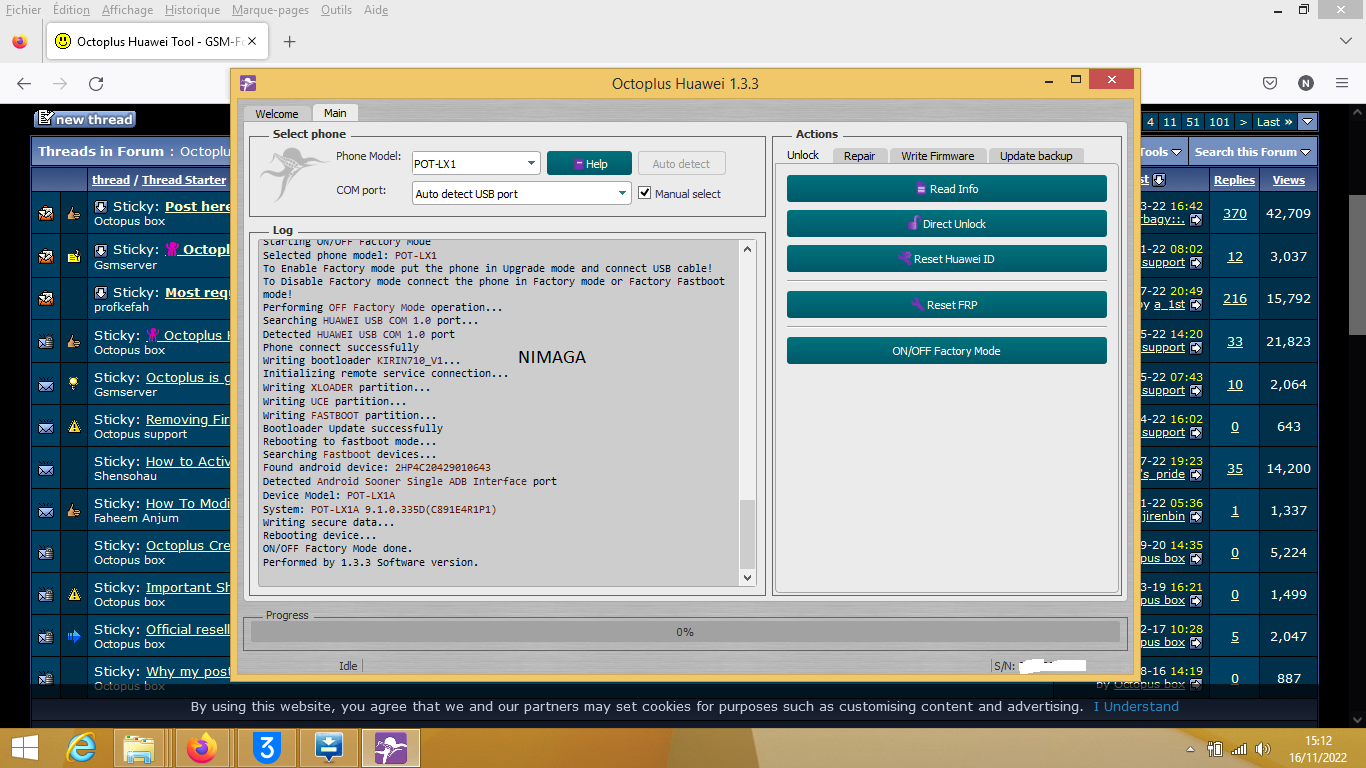Viewport: 1366px width, 768px height.
Task: Show hidden system tray icons
Action: coord(1190,748)
